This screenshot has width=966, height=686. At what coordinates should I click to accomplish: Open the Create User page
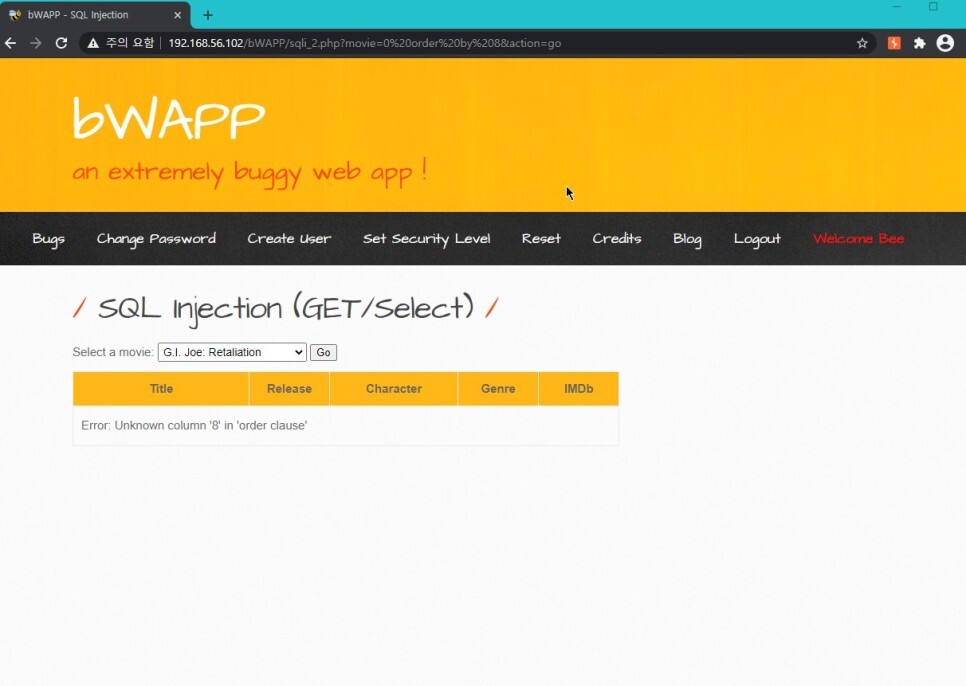[289, 239]
